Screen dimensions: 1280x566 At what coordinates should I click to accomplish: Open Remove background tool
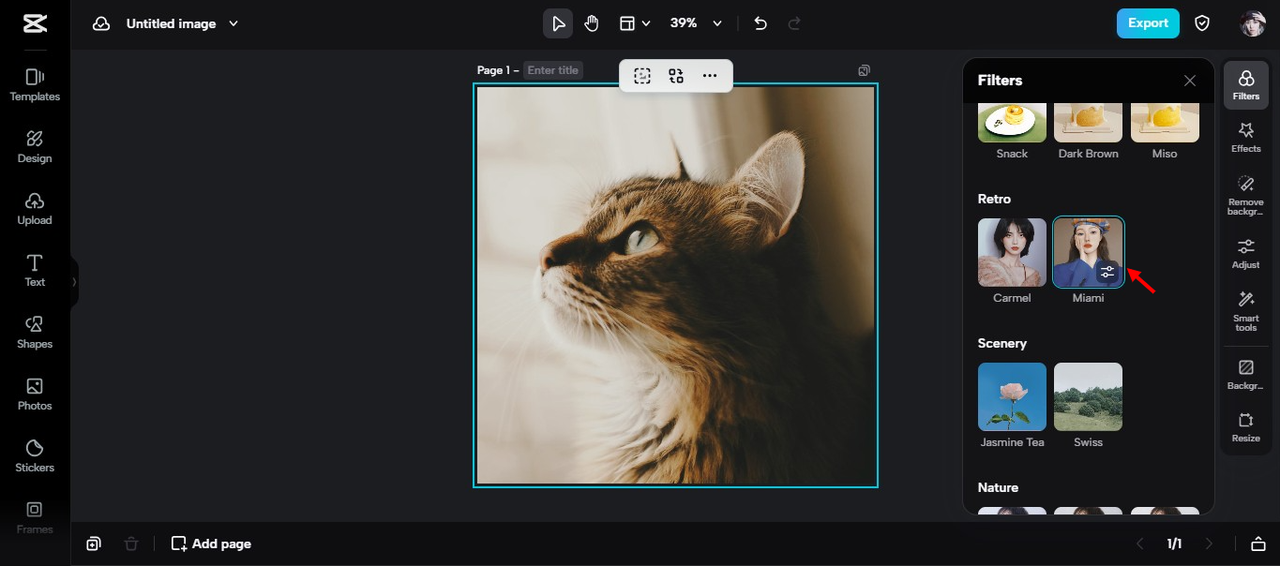pos(1246,195)
